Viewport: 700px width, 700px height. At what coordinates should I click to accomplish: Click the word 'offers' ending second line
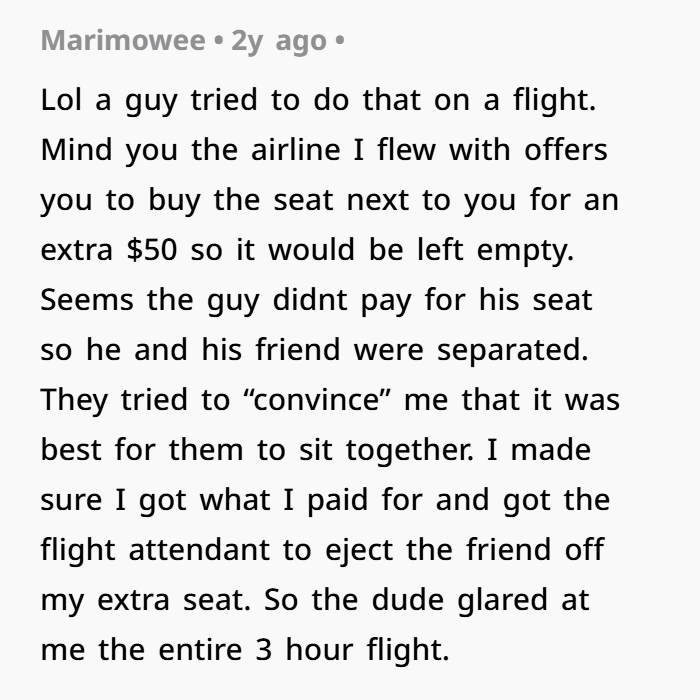566,150
